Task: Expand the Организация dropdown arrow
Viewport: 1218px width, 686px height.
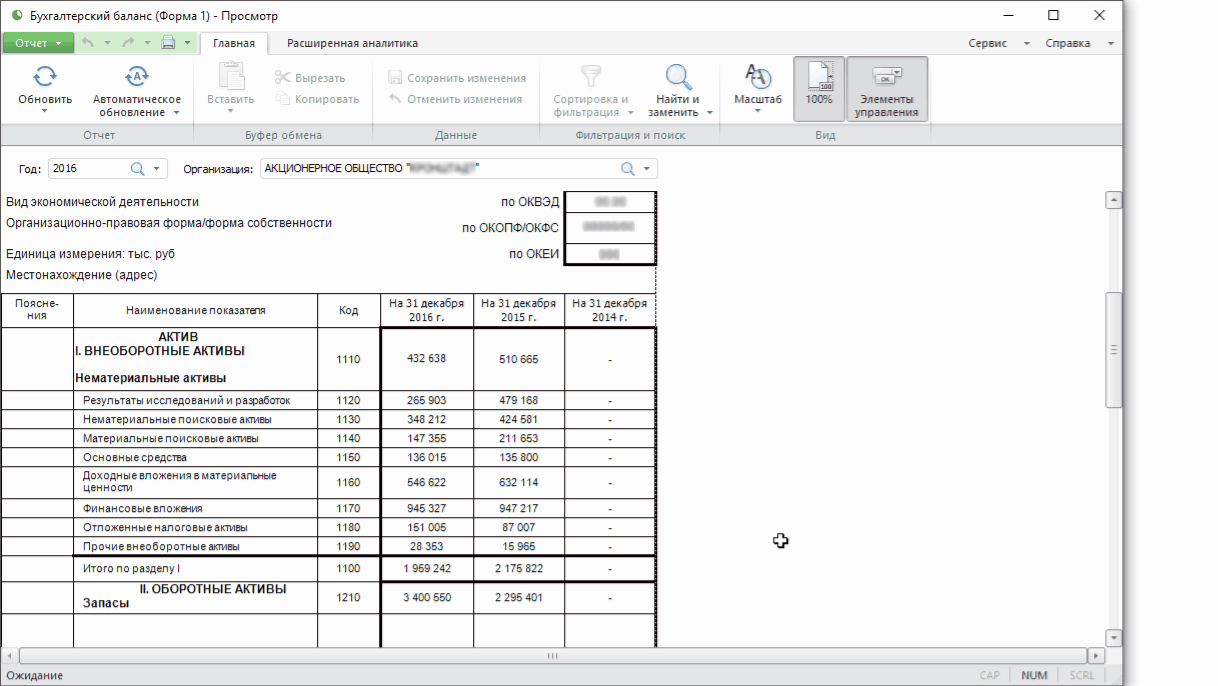Action: point(647,169)
